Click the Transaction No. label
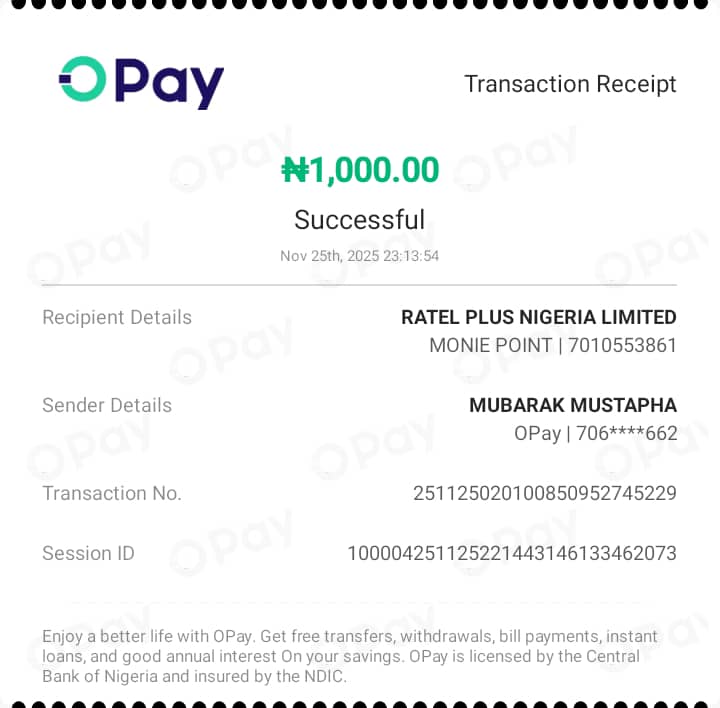The height and width of the screenshot is (708, 720). coord(112,494)
